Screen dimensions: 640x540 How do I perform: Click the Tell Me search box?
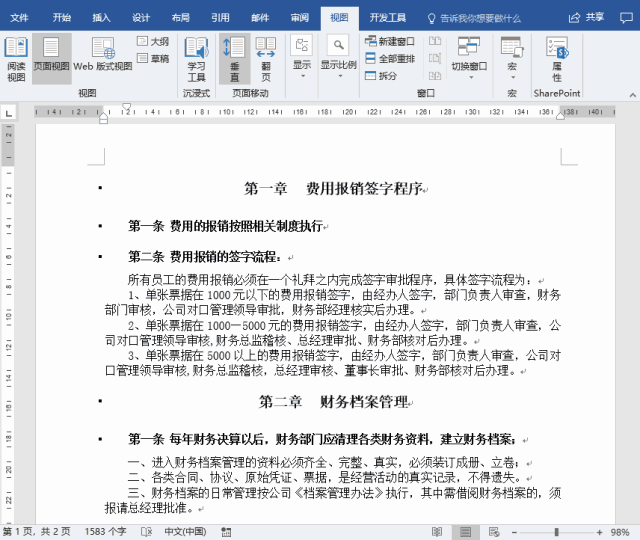tap(475, 18)
